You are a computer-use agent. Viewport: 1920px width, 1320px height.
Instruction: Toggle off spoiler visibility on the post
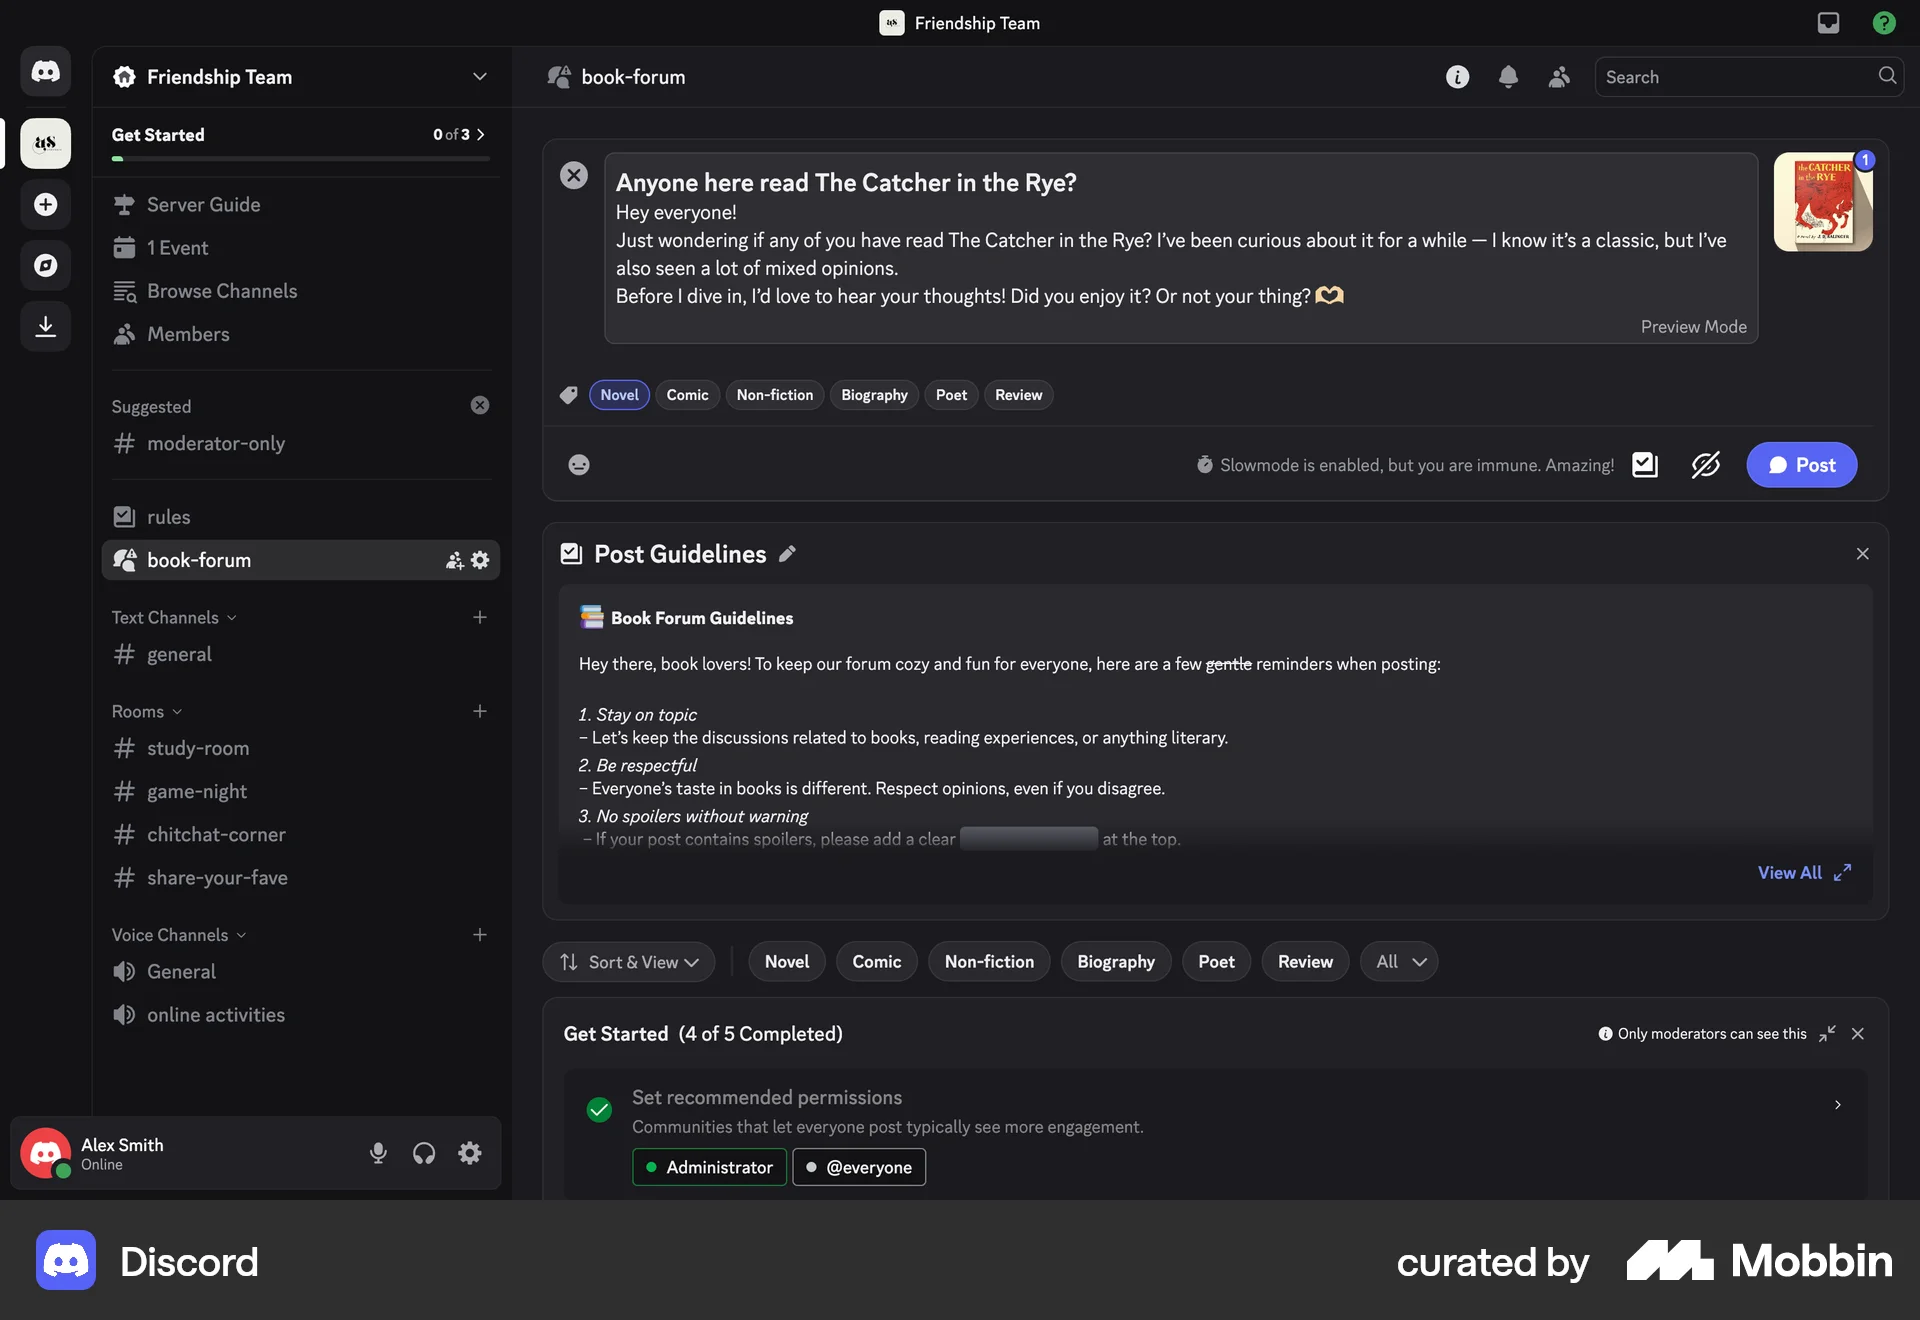[1704, 464]
